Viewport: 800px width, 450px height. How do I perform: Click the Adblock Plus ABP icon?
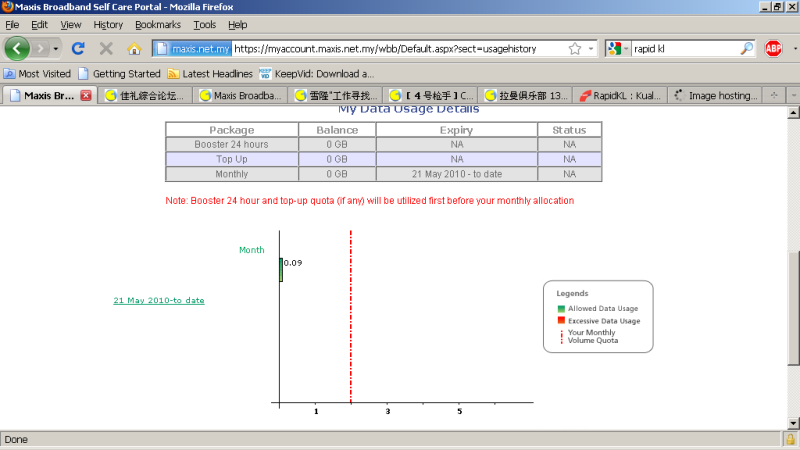pyautogui.click(x=773, y=48)
